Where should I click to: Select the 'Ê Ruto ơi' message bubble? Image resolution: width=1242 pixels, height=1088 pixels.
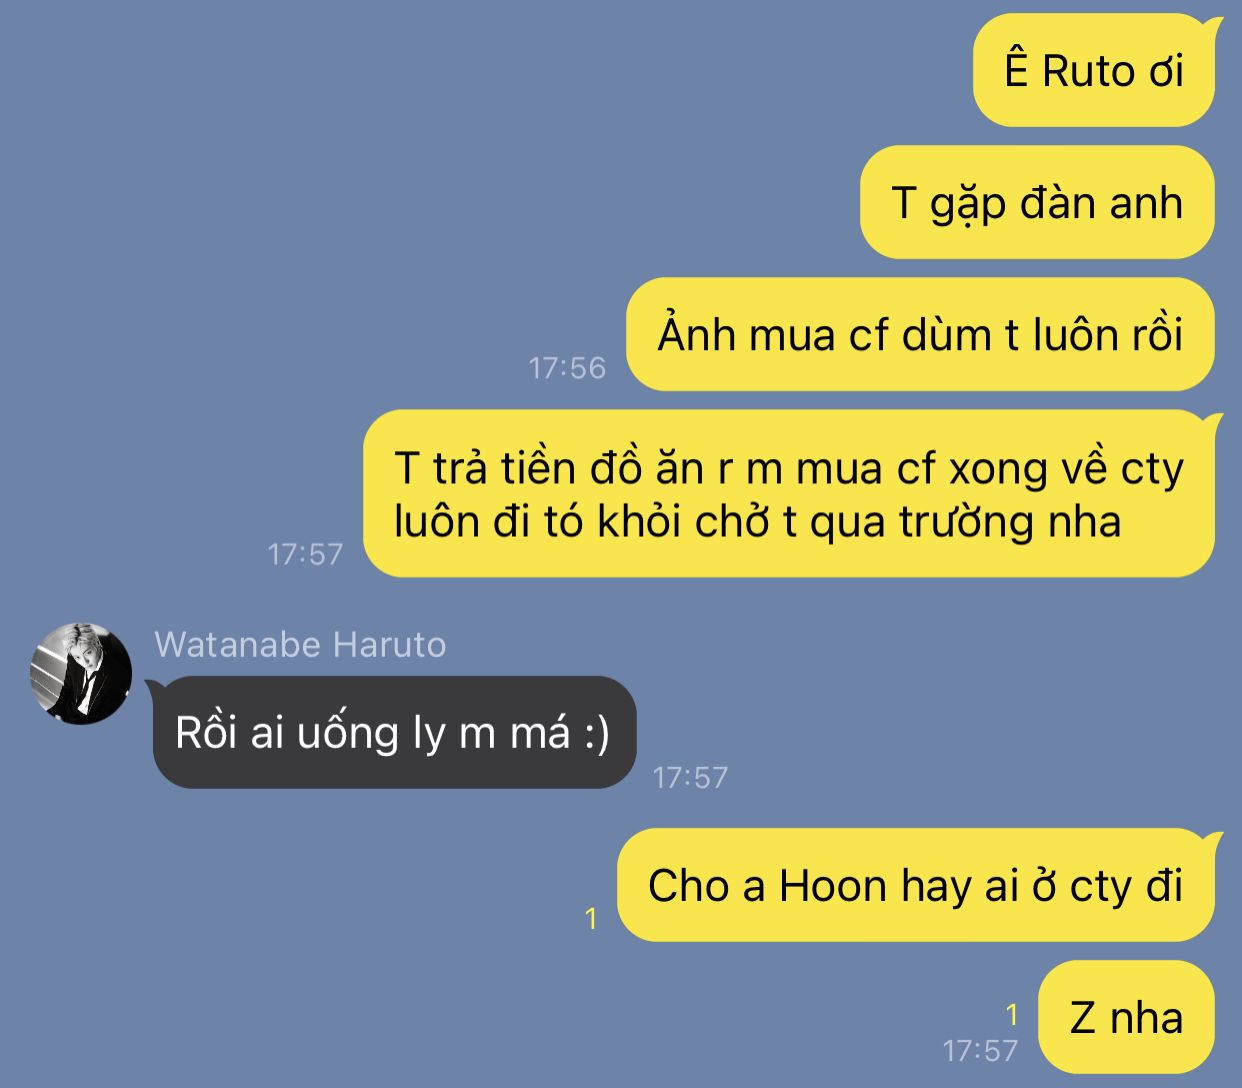click(x=1094, y=71)
